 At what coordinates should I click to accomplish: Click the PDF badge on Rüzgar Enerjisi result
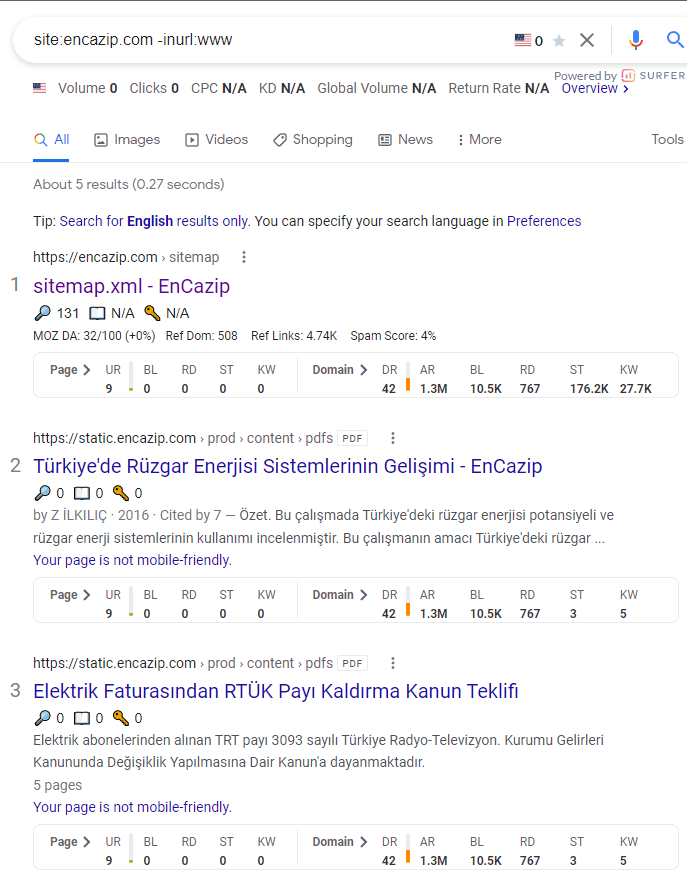click(352, 438)
